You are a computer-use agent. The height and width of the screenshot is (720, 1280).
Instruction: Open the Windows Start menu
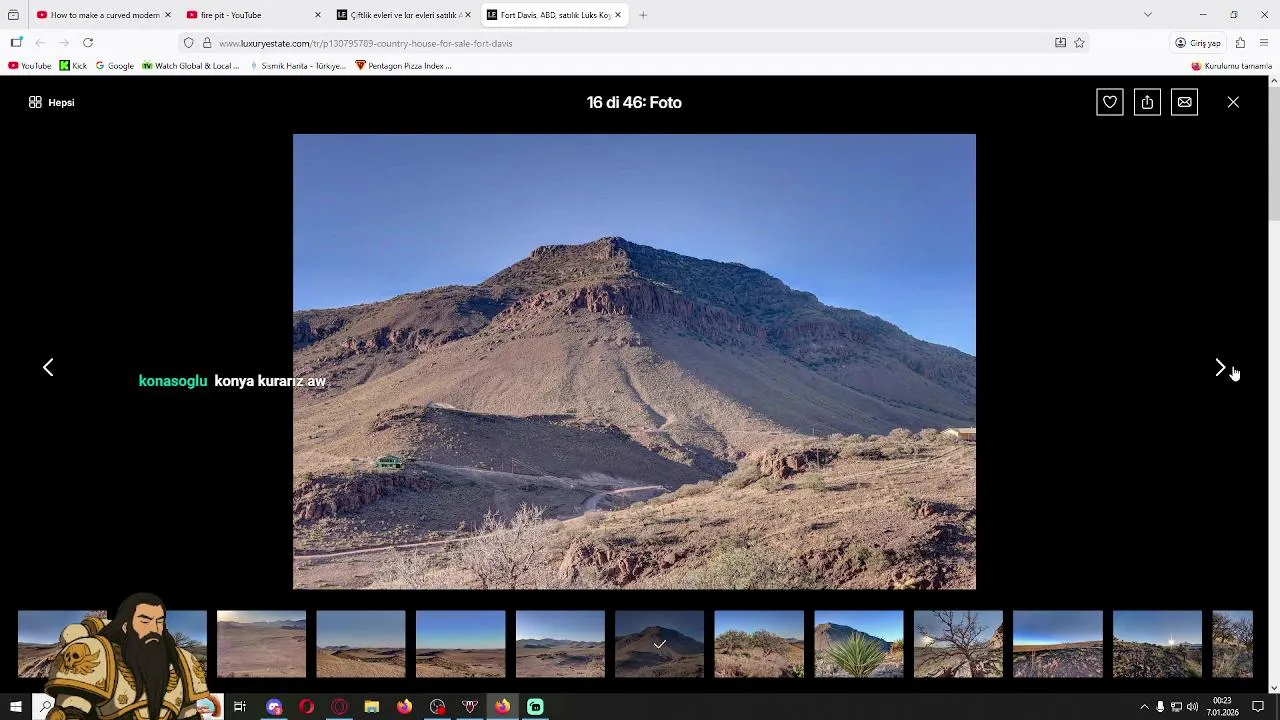coord(15,707)
